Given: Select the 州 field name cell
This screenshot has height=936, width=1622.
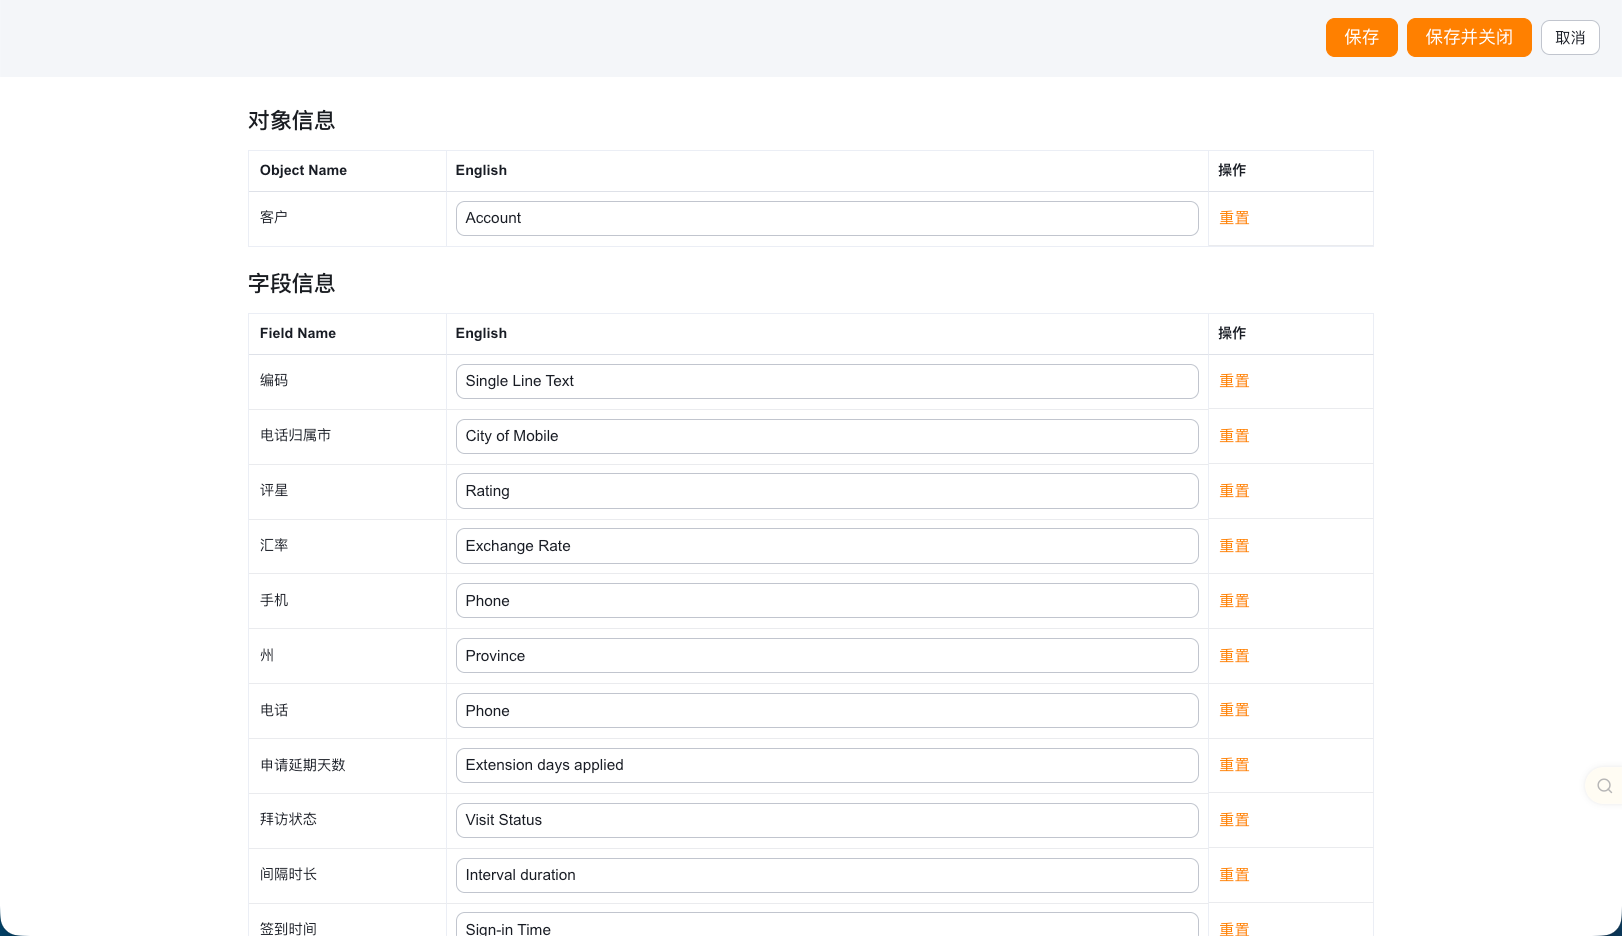Looking at the screenshot, I should point(347,656).
